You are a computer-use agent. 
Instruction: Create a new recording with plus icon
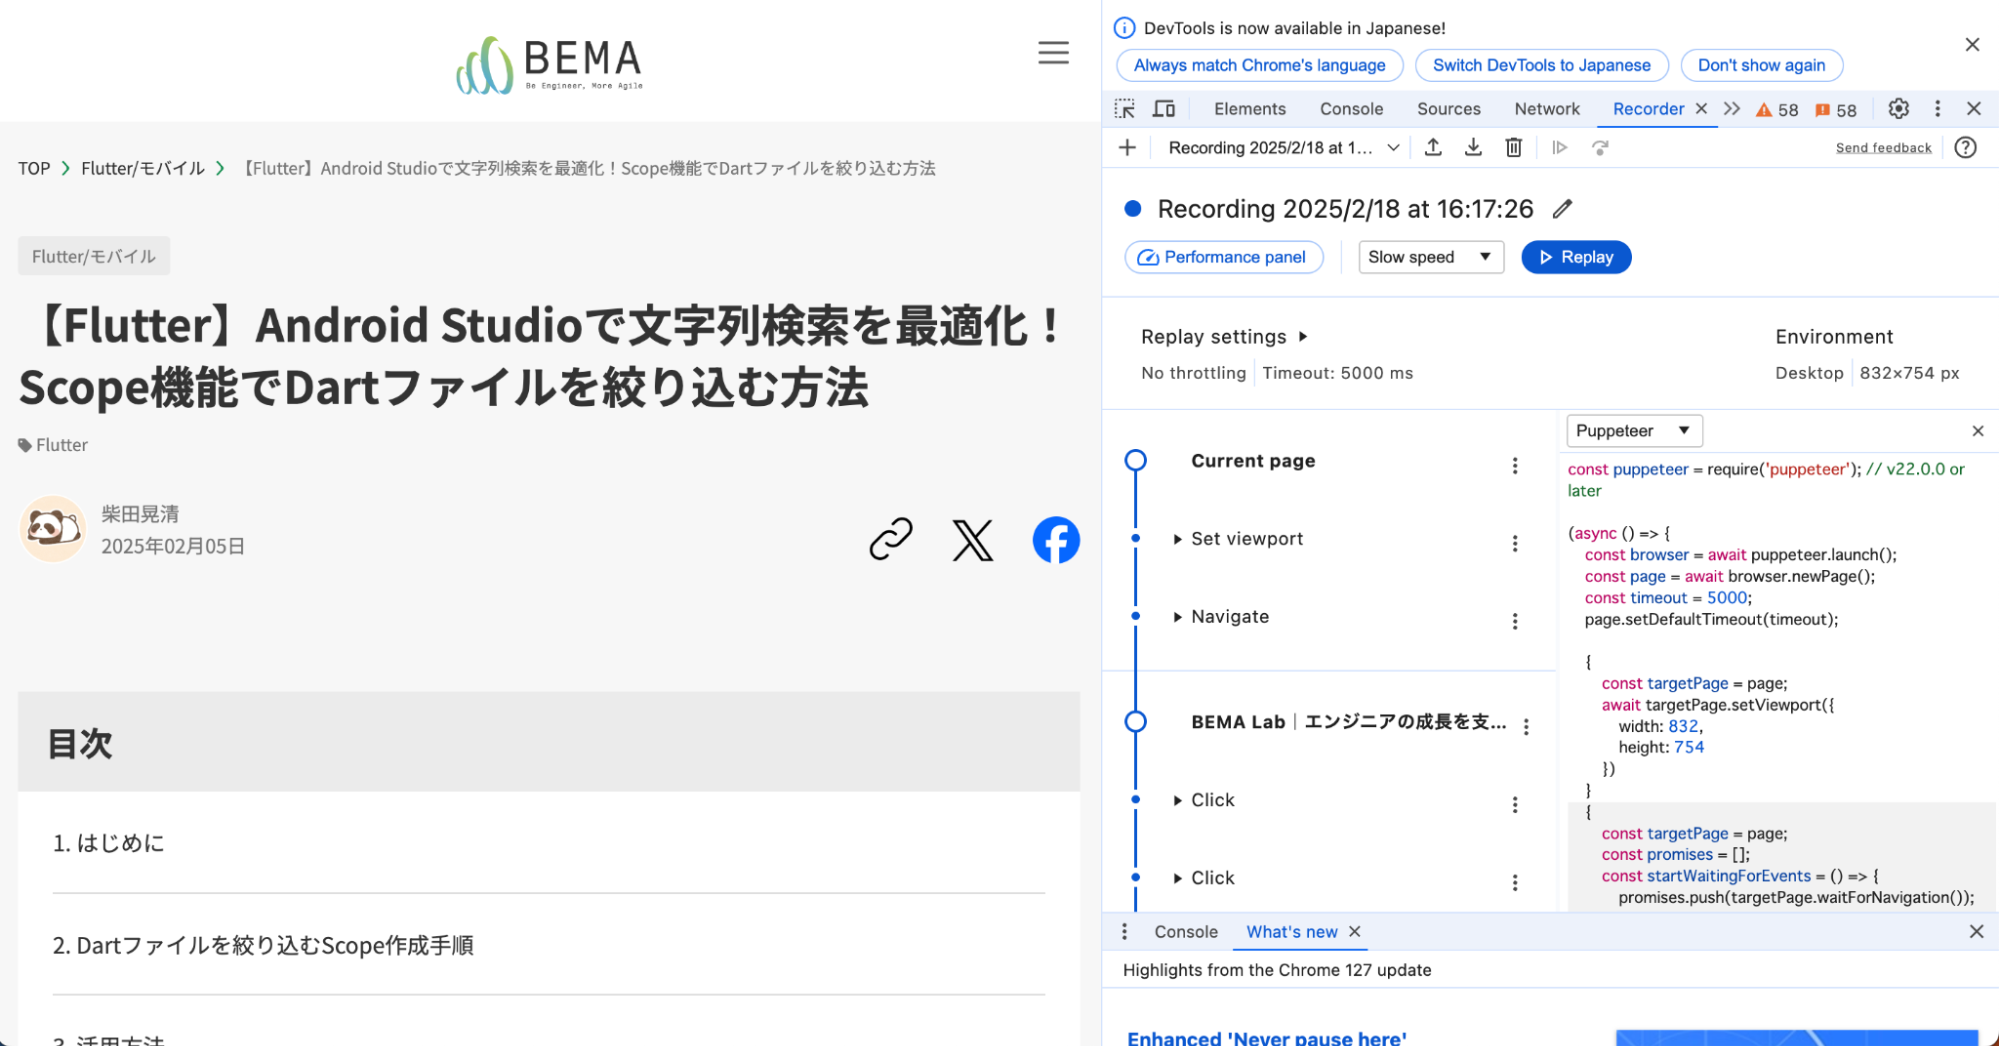click(x=1127, y=148)
